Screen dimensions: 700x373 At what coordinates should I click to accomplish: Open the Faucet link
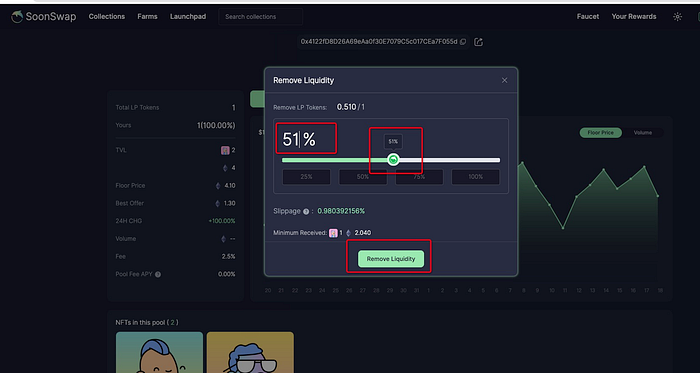coord(588,17)
